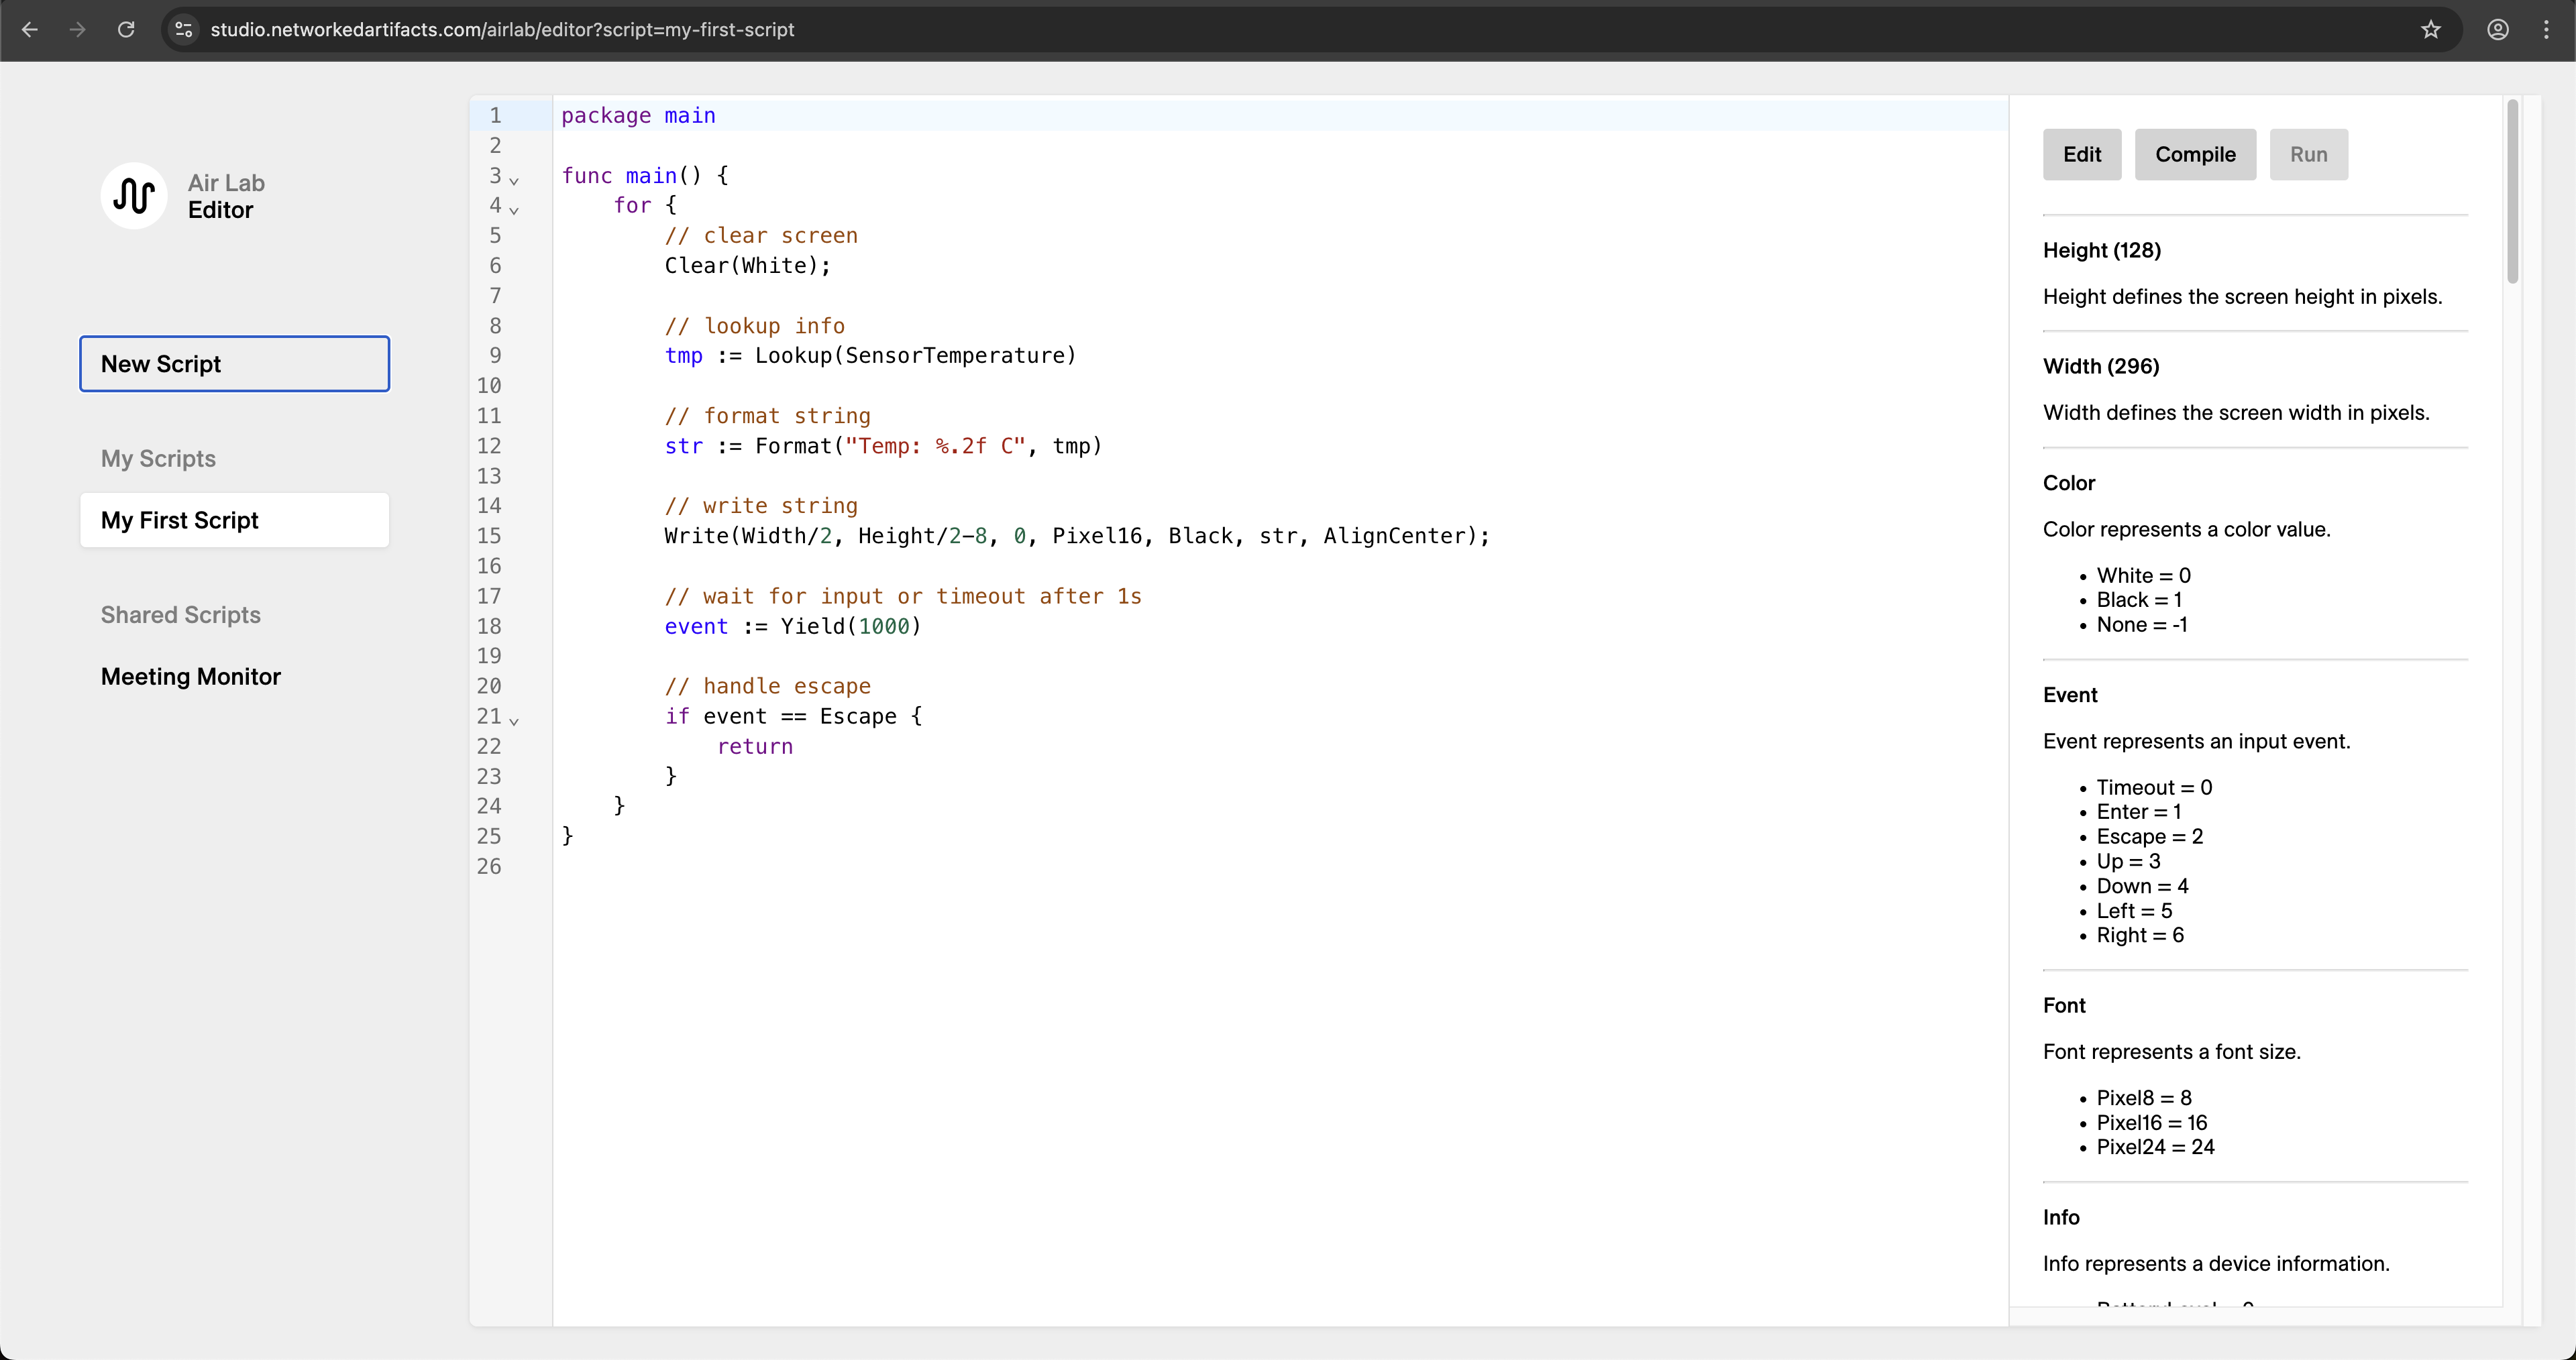Click the Run button
This screenshot has width=2576, height=1360.
click(x=2308, y=155)
